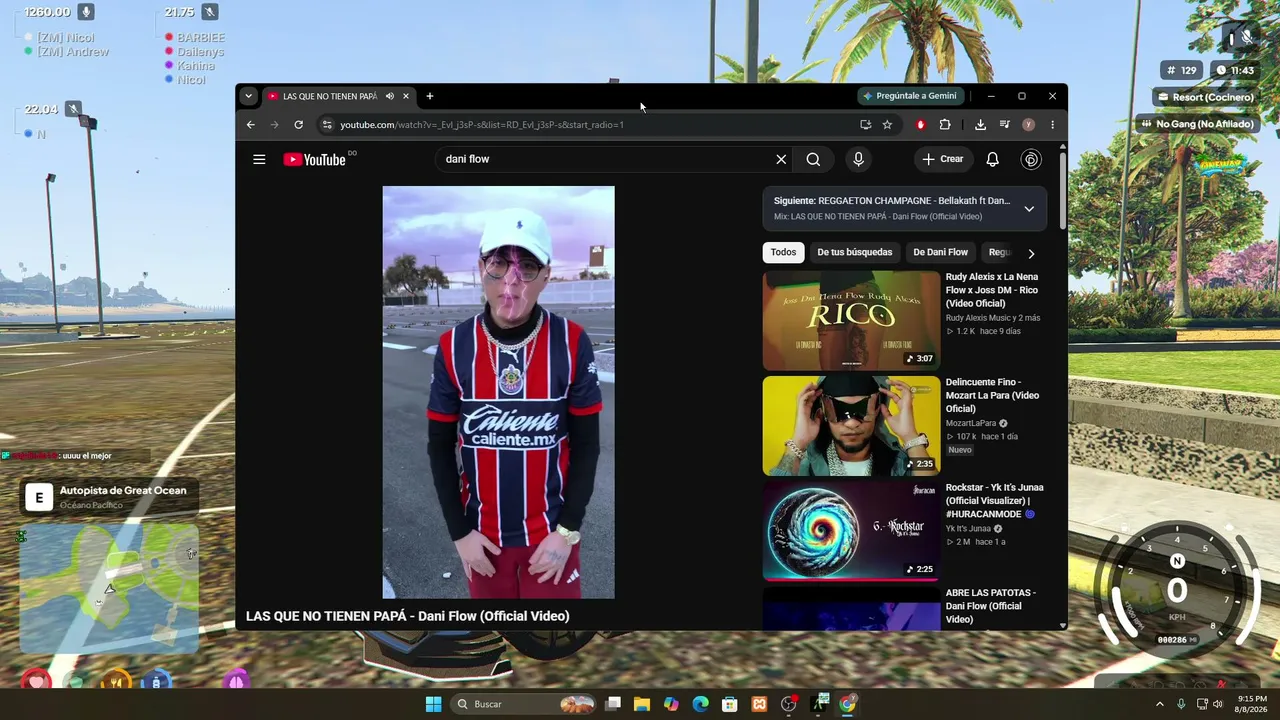Open the Windows Start menu
The width and height of the screenshot is (1280, 720).
pos(433,704)
